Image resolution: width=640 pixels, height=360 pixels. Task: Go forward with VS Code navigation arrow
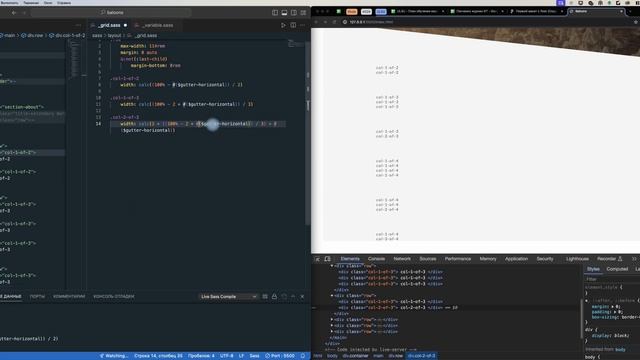tap(24, 13)
